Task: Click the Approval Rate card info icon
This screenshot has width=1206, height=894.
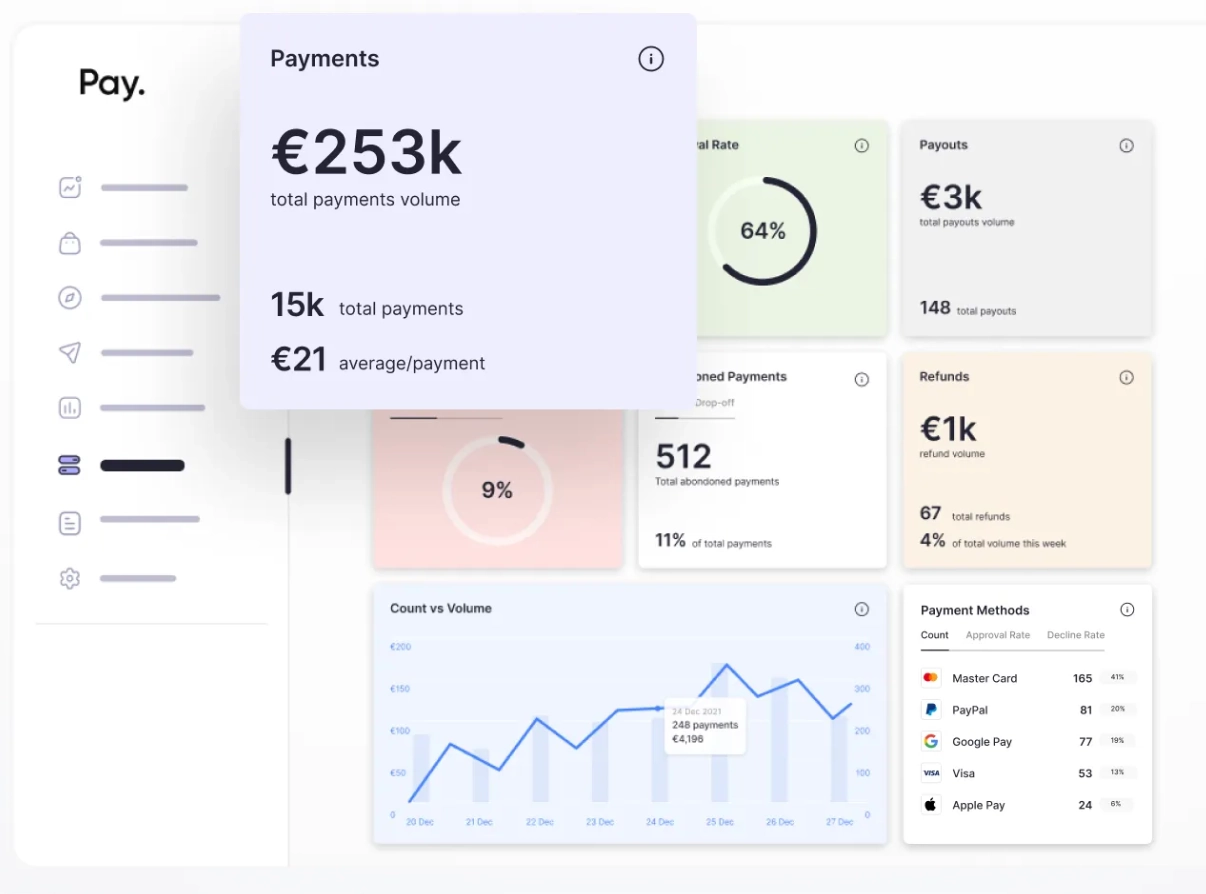Action: point(862,146)
